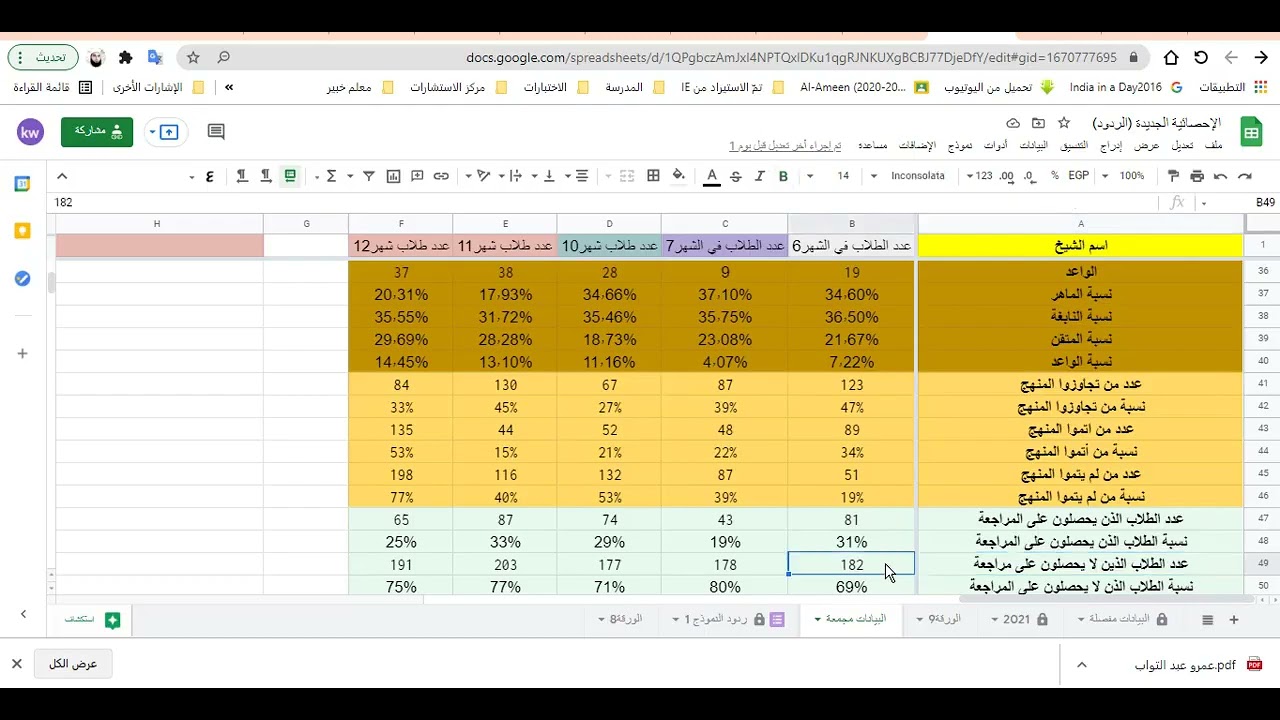
Task: Apply EGP currency format
Action: [1079, 176]
